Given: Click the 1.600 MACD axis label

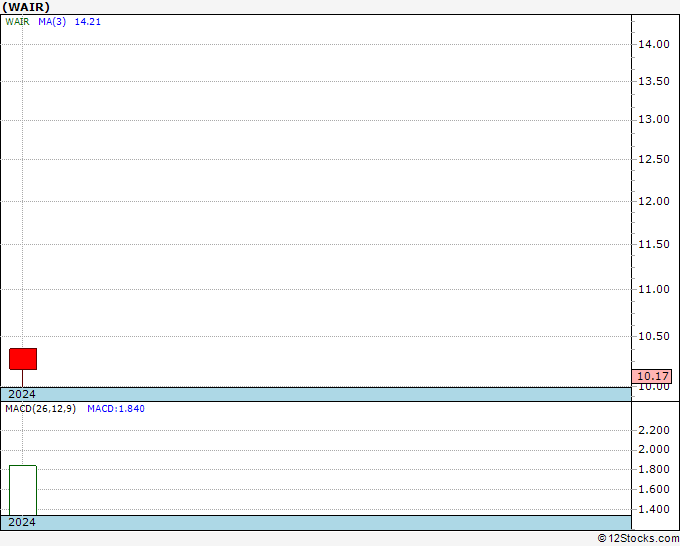Looking at the screenshot, I should 654,489.
